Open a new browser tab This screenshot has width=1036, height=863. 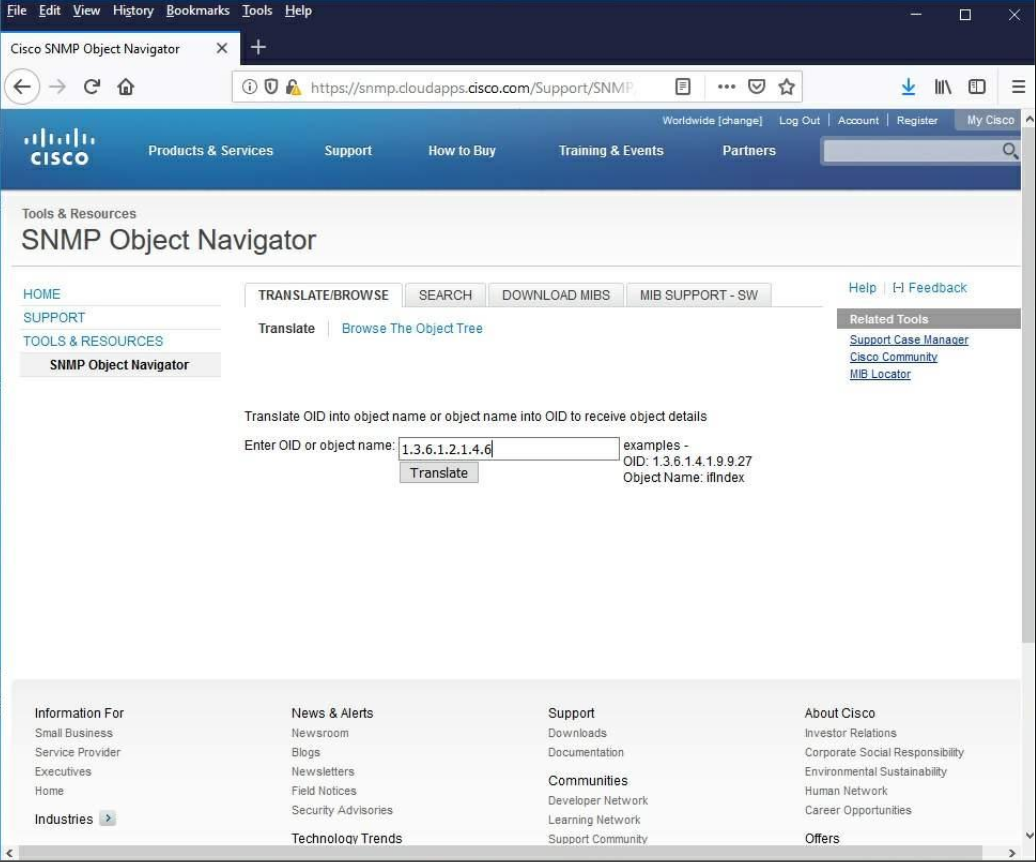(x=258, y=47)
